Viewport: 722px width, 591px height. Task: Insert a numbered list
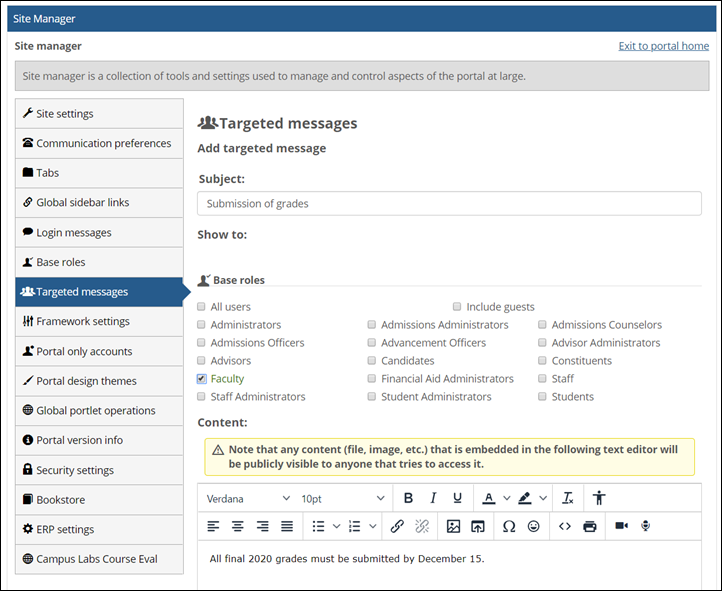(355, 526)
